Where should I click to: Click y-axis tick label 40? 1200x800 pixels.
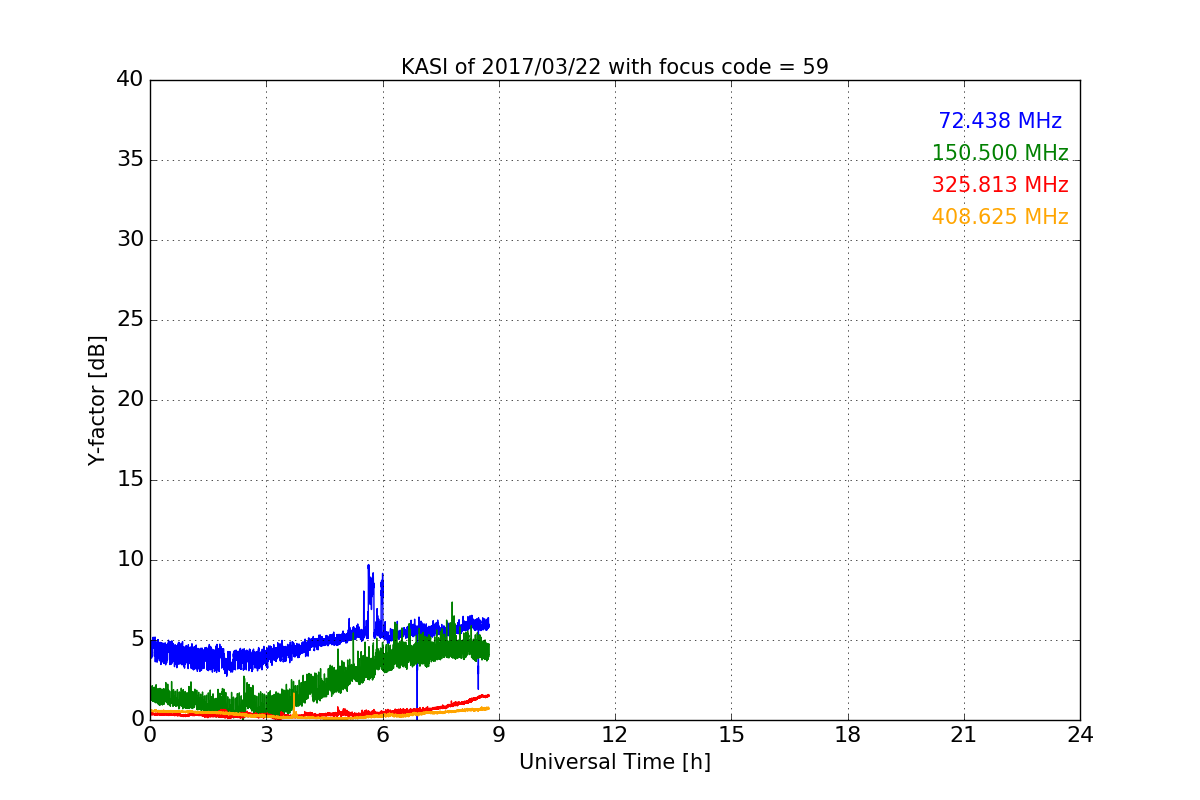(x=130, y=80)
